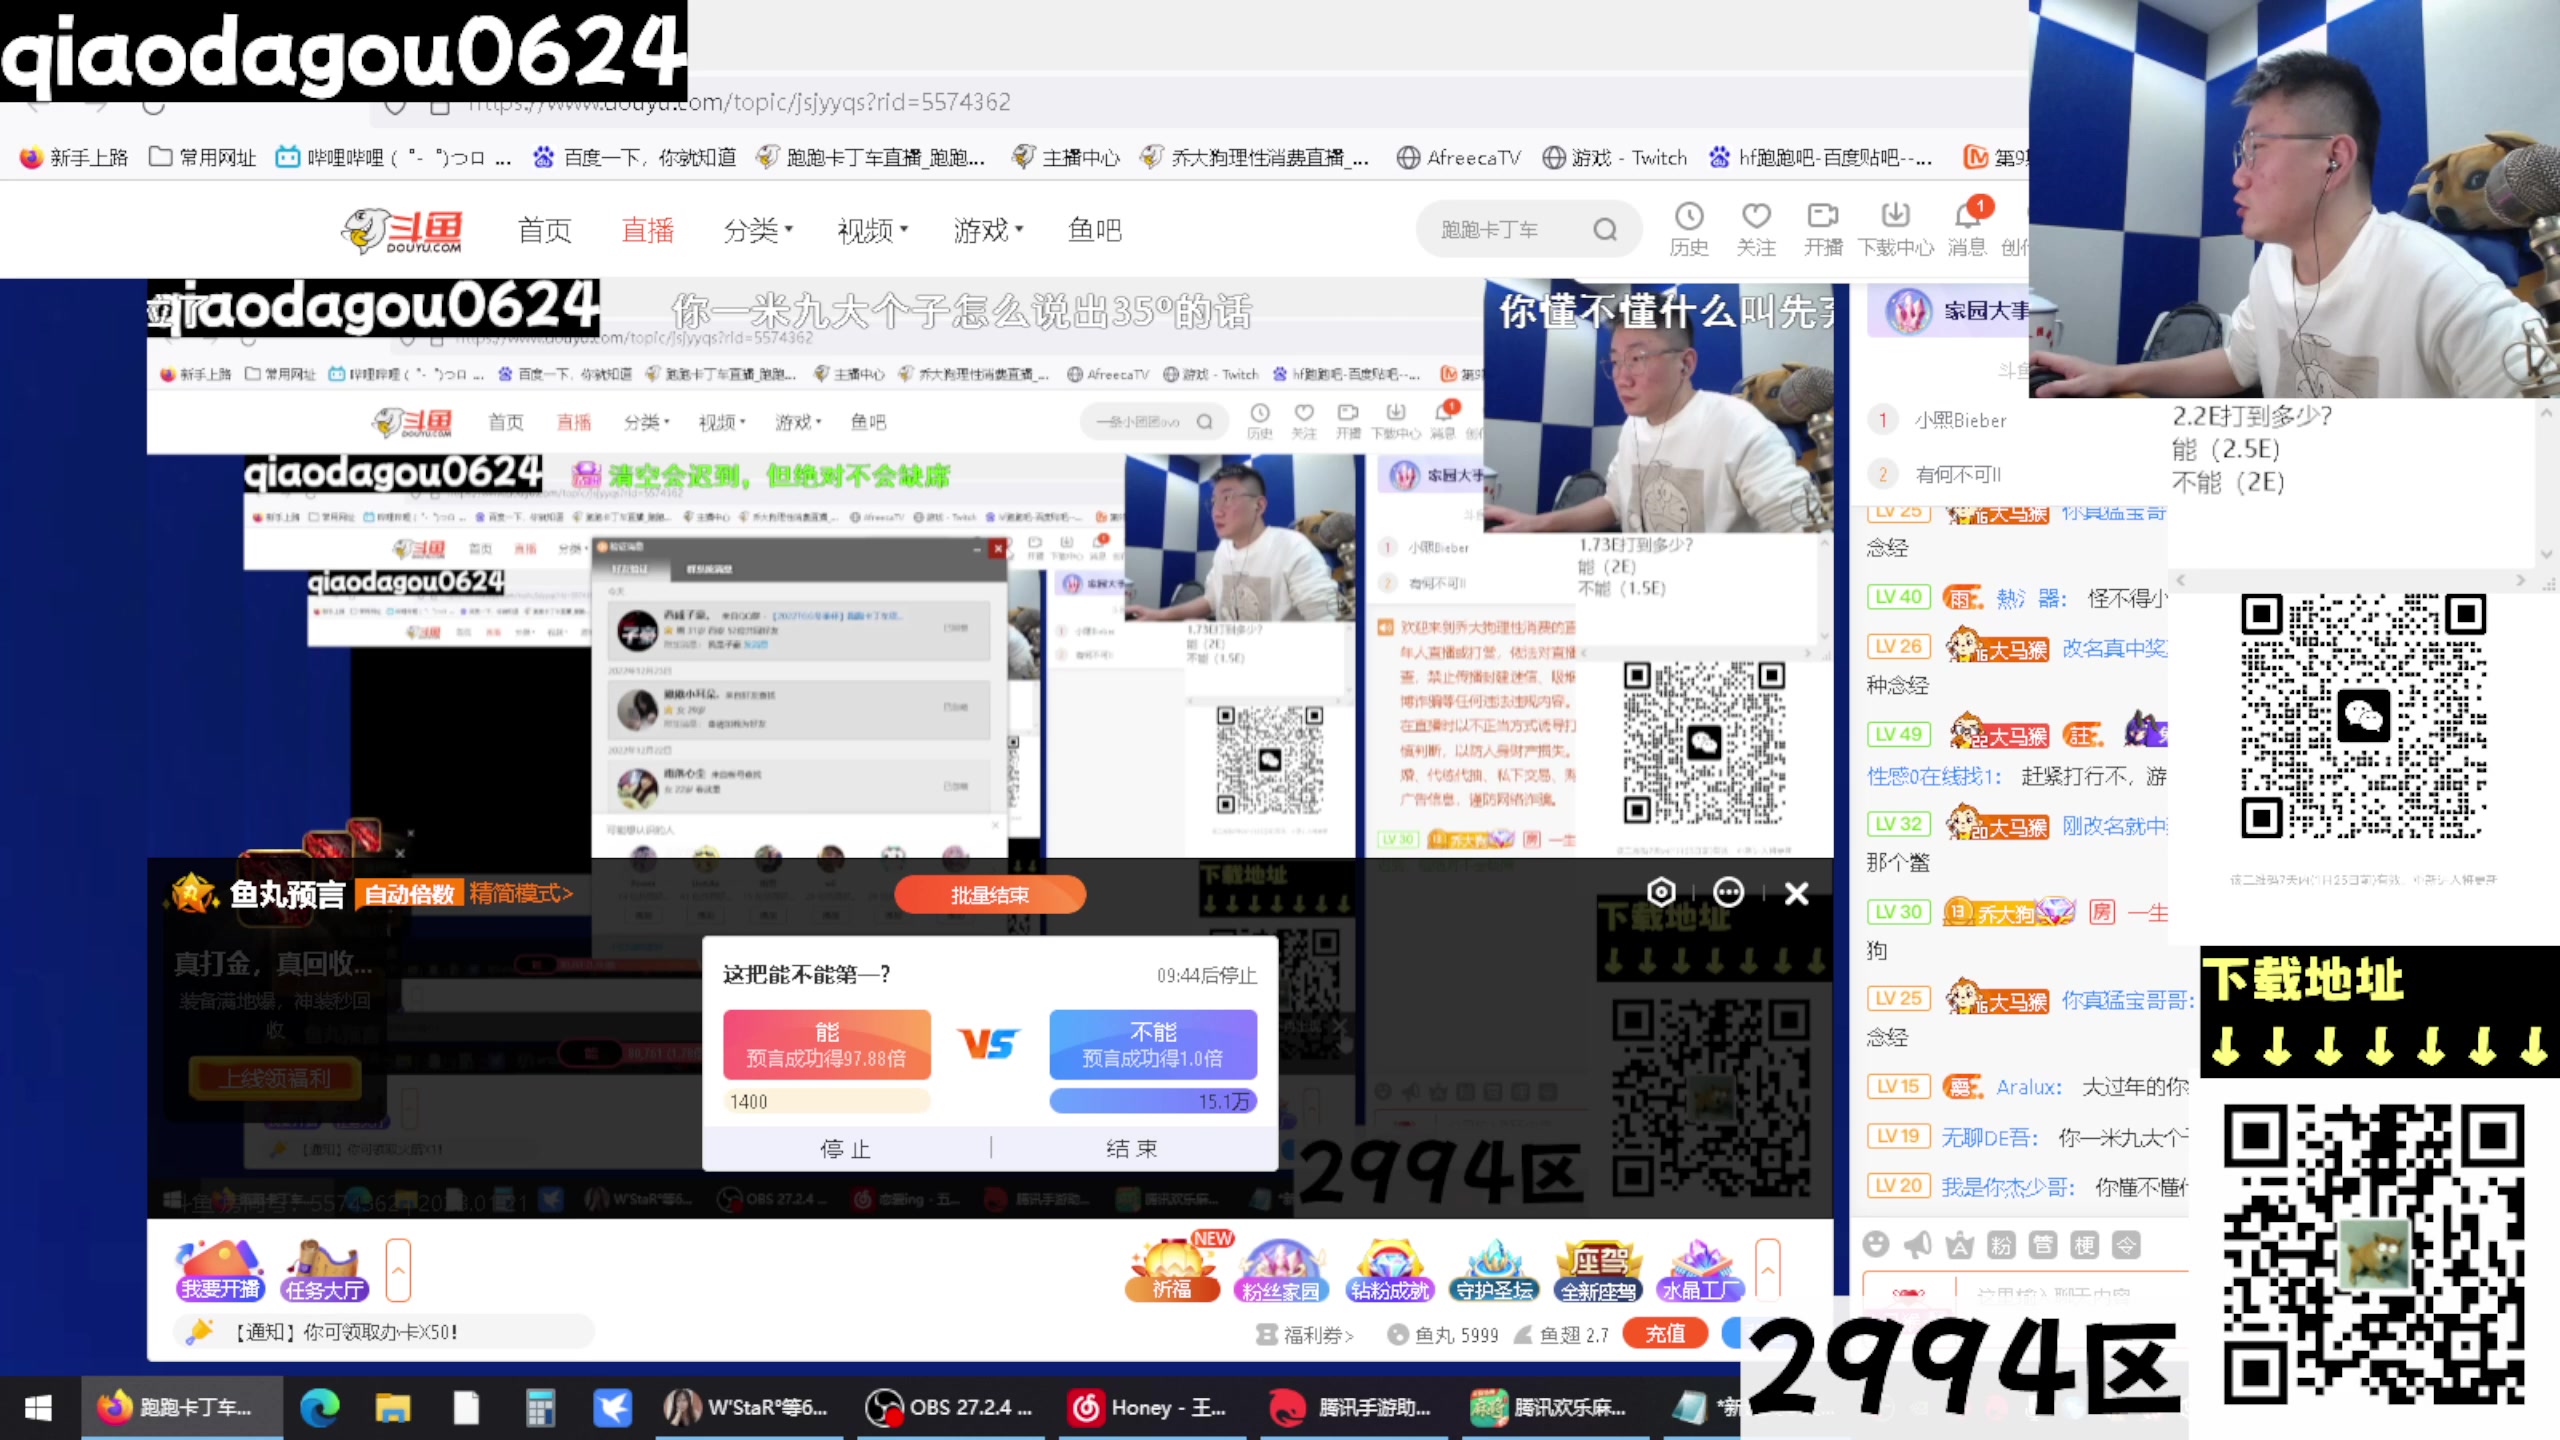The width and height of the screenshot is (2560, 1440).
Task: Open the 历史 history icon in the top header
Action: coord(1689,230)
